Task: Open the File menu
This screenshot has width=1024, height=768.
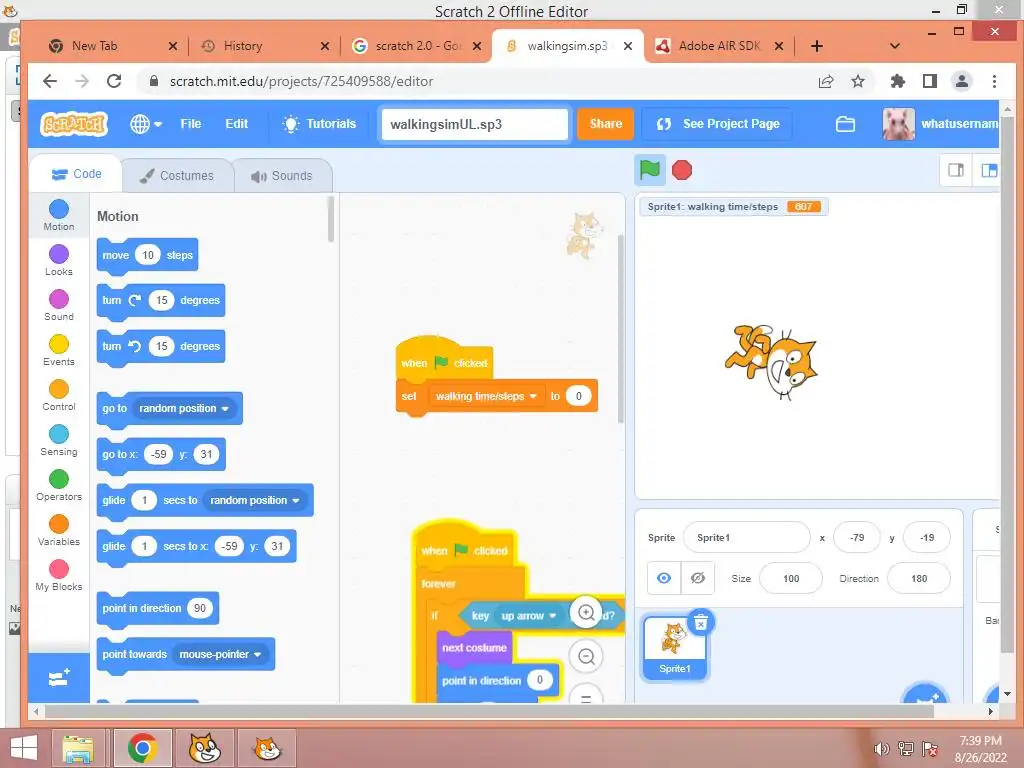Action: [x=191, y=123]
